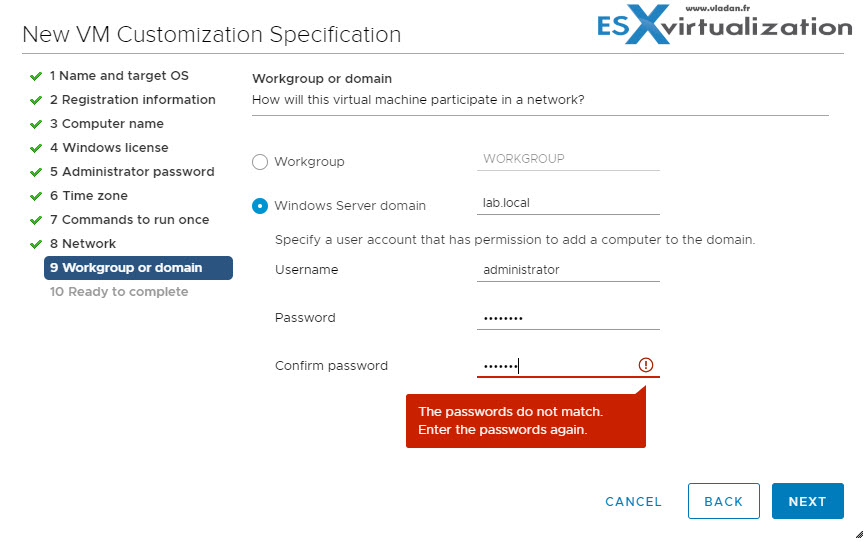Click the BACK button
The width and height of the screenshot is (866, 542).
tap(723, 502)
